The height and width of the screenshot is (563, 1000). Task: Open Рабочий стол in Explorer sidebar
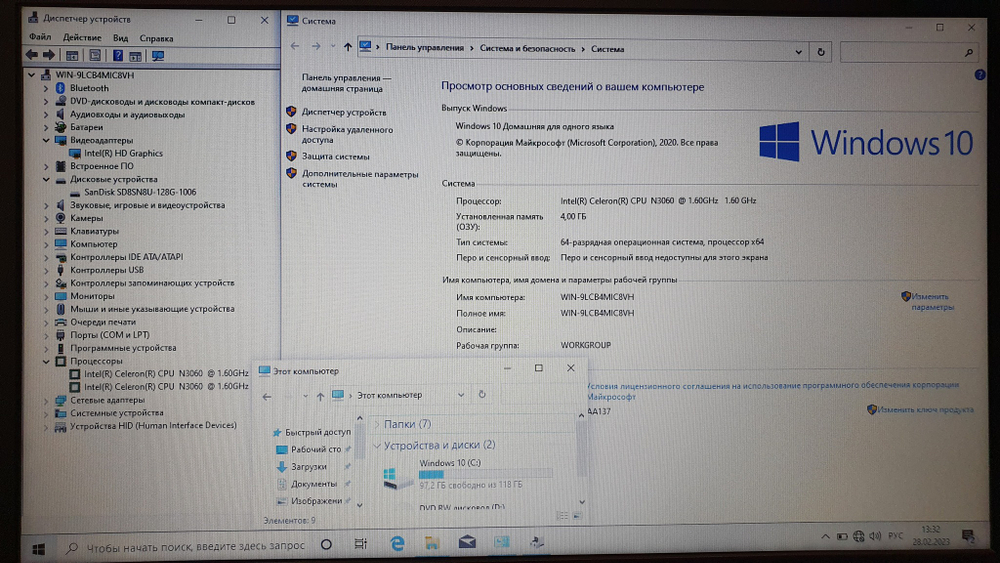pyautogui.click(x=316, y=450)
